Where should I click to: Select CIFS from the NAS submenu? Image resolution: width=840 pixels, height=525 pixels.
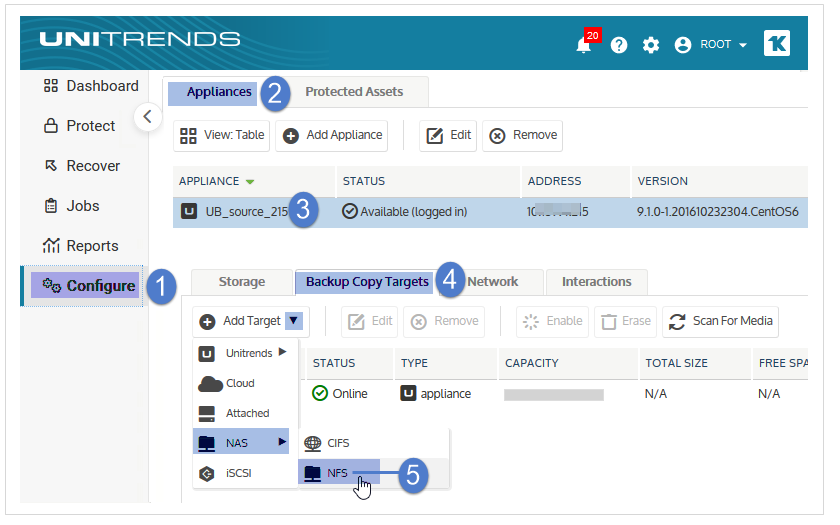click(373, 444)
